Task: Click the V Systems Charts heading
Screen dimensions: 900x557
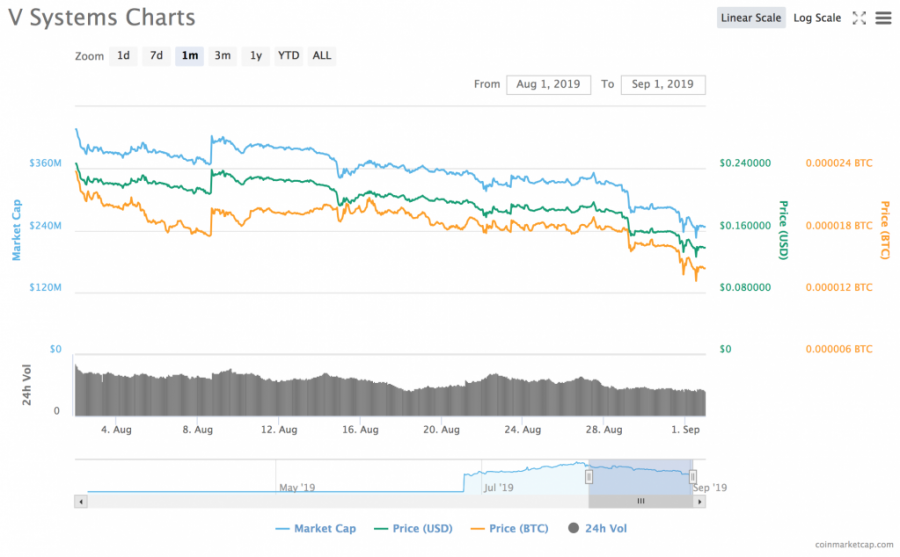Action: point(102,18)
